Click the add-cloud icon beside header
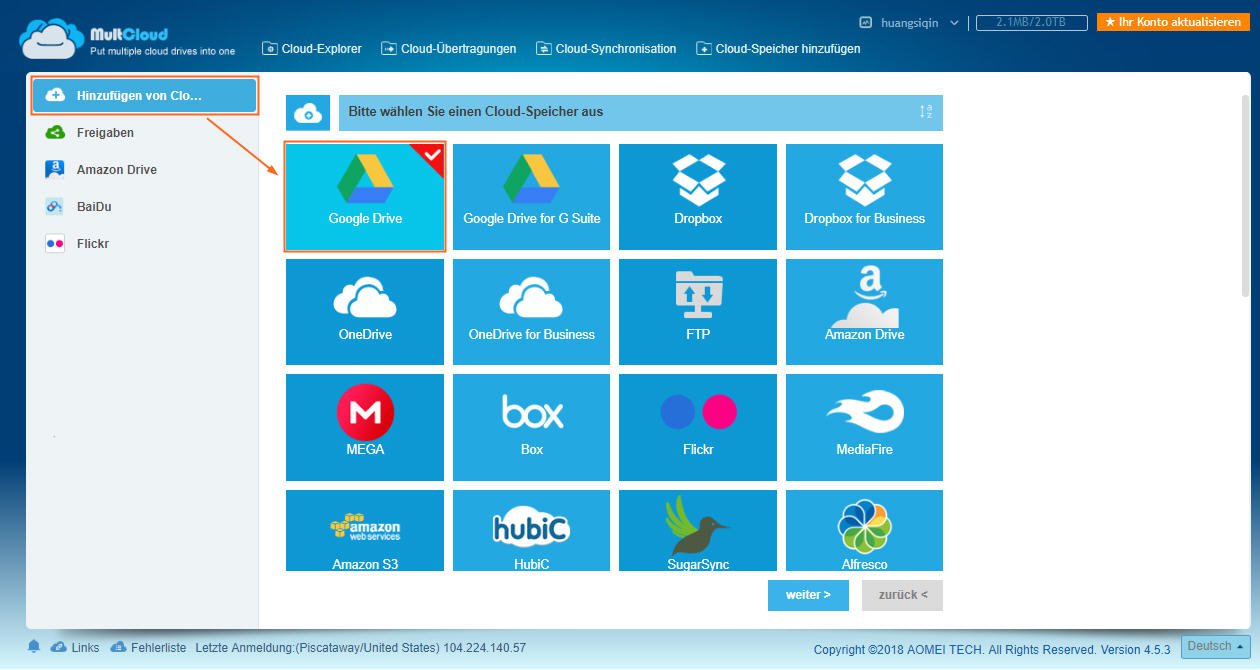 click(308, 114)
